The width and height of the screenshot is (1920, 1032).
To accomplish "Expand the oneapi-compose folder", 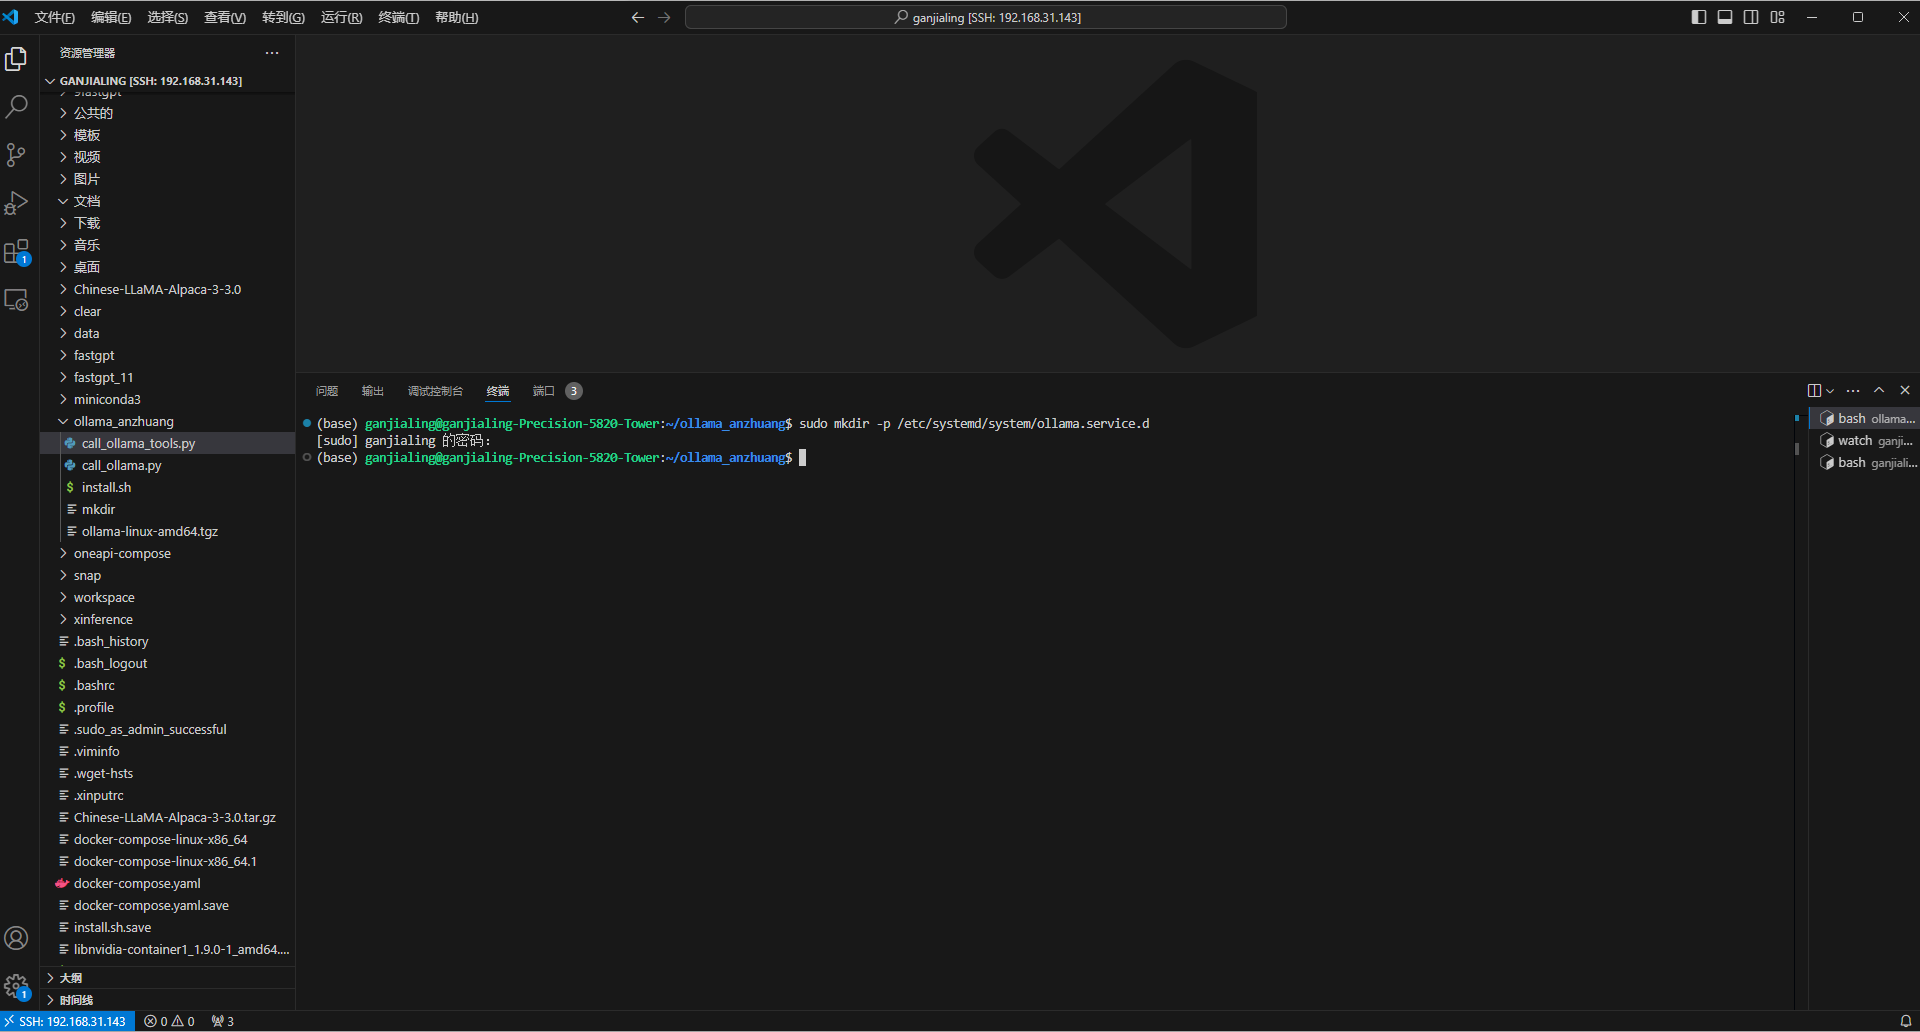I will point(167,553).
